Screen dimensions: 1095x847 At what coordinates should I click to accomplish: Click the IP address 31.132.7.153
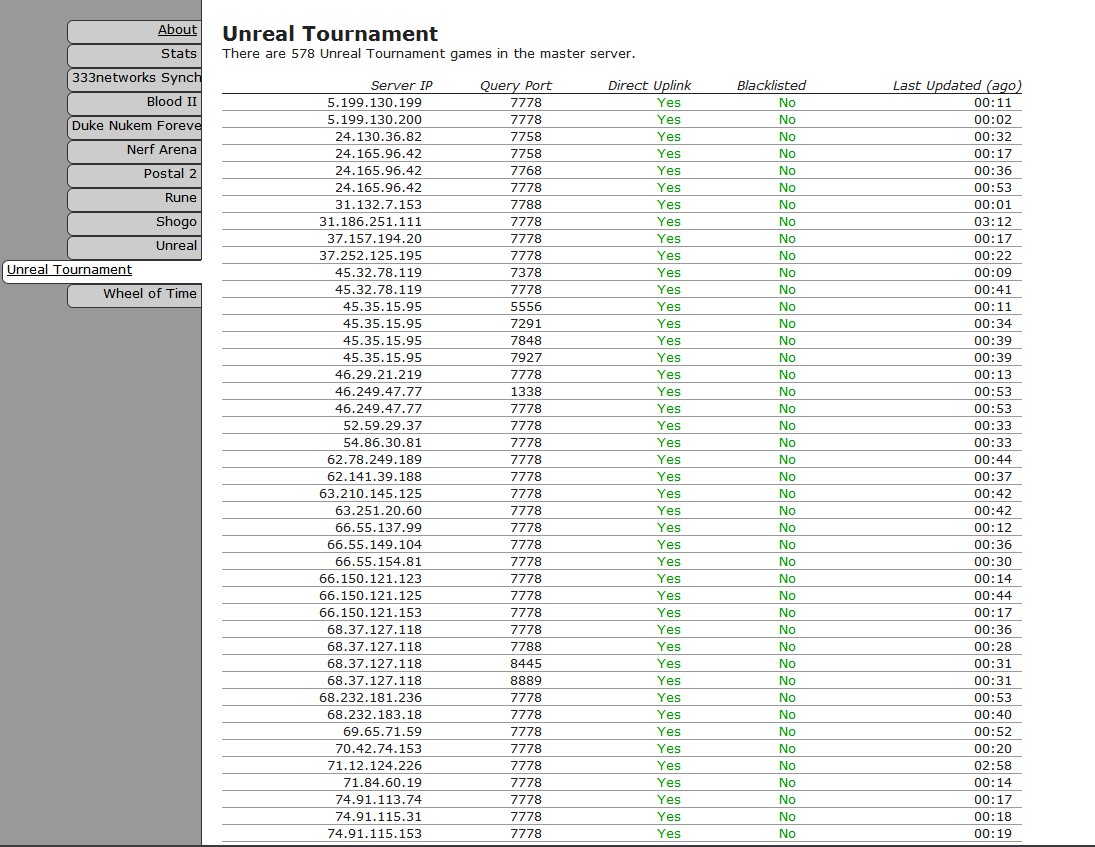(x=379, y=205)
